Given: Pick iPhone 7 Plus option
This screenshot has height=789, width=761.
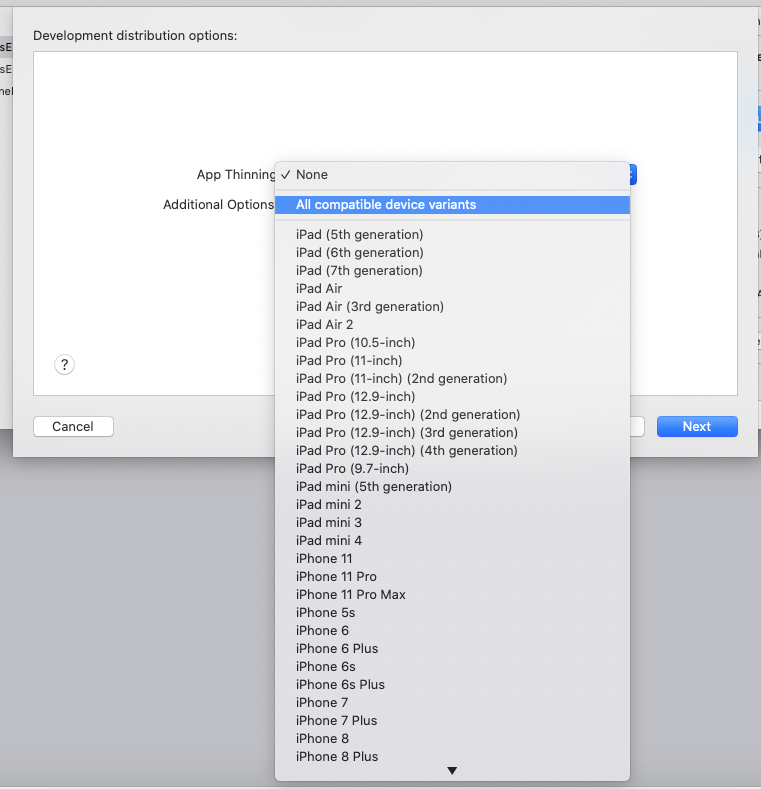Looking at the screenshot, I should click(x=336, y=721).
